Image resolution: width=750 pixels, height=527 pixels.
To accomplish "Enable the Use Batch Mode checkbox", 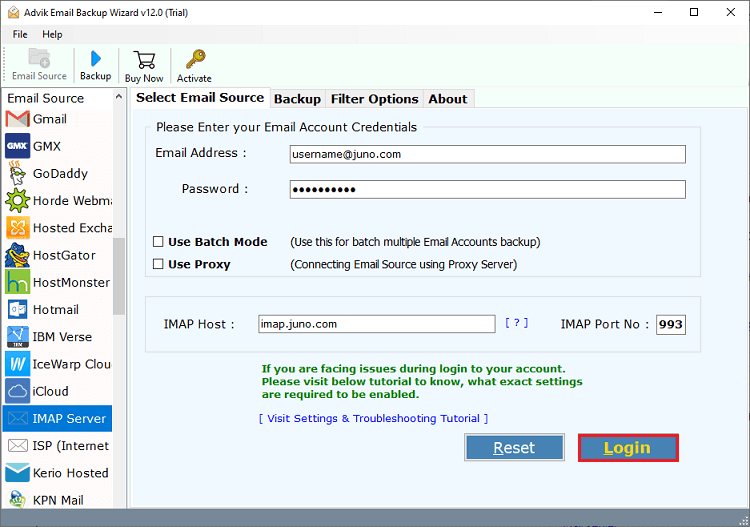I will (158, 242).
